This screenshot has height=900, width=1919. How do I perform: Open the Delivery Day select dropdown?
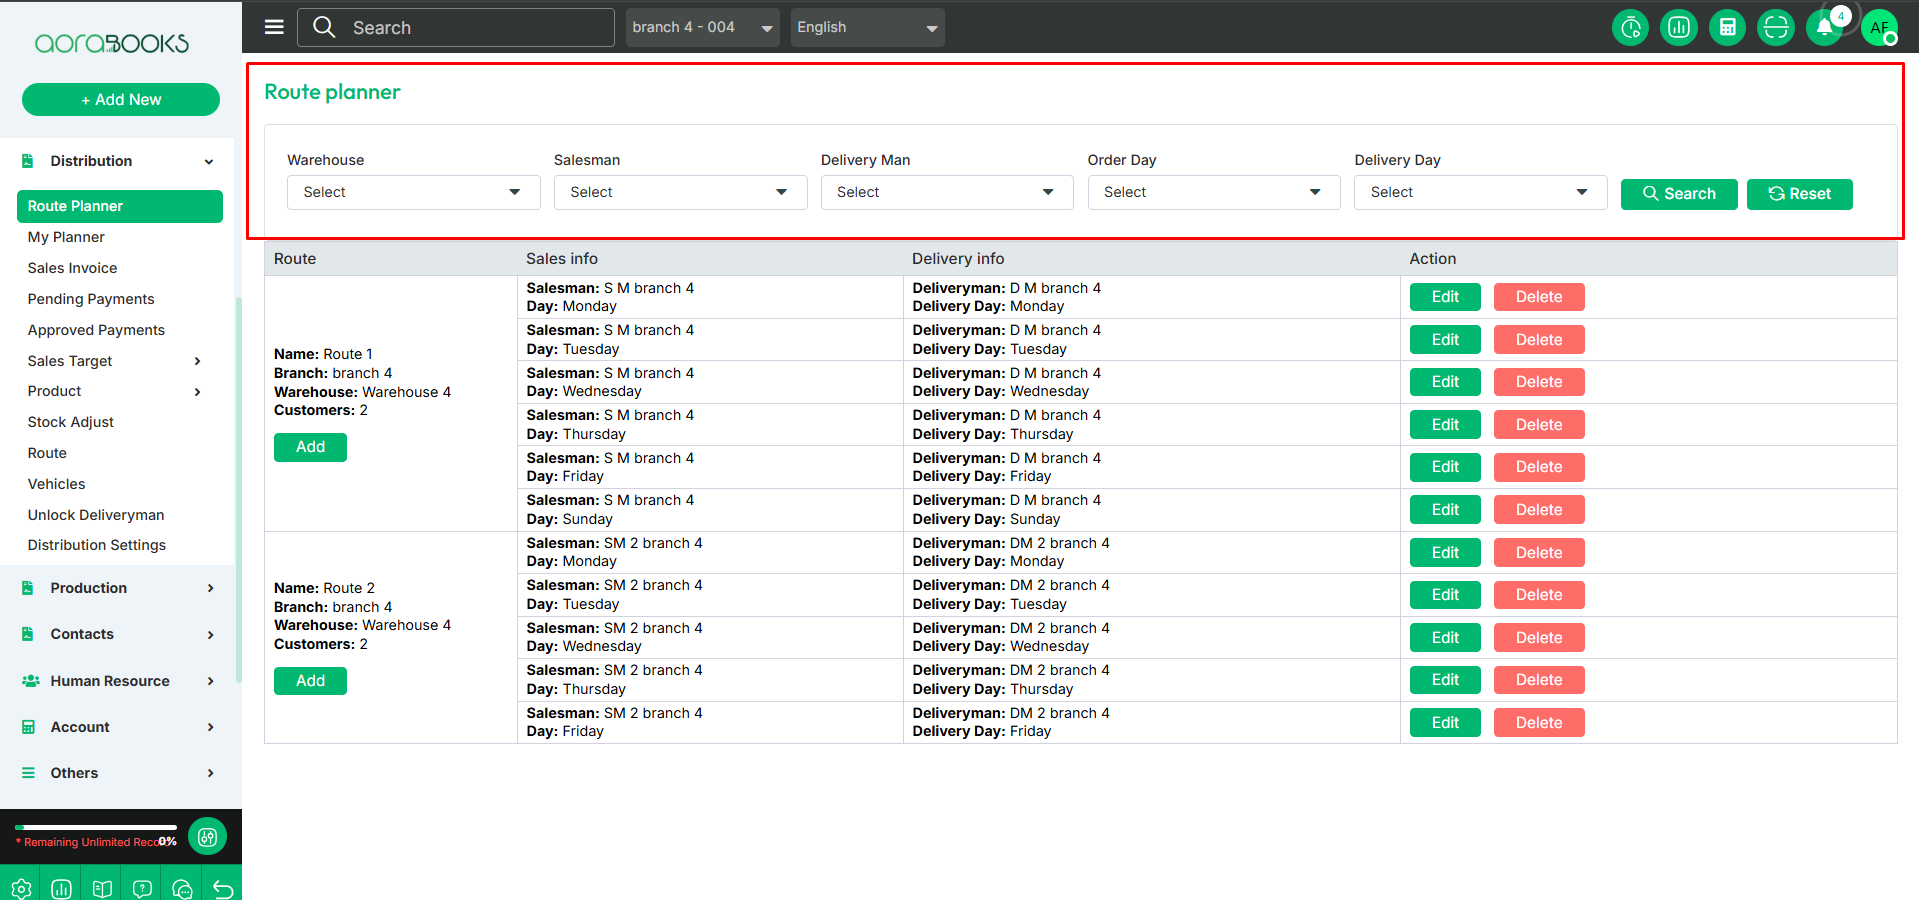pyautogui.click(x=1479, y=192)
